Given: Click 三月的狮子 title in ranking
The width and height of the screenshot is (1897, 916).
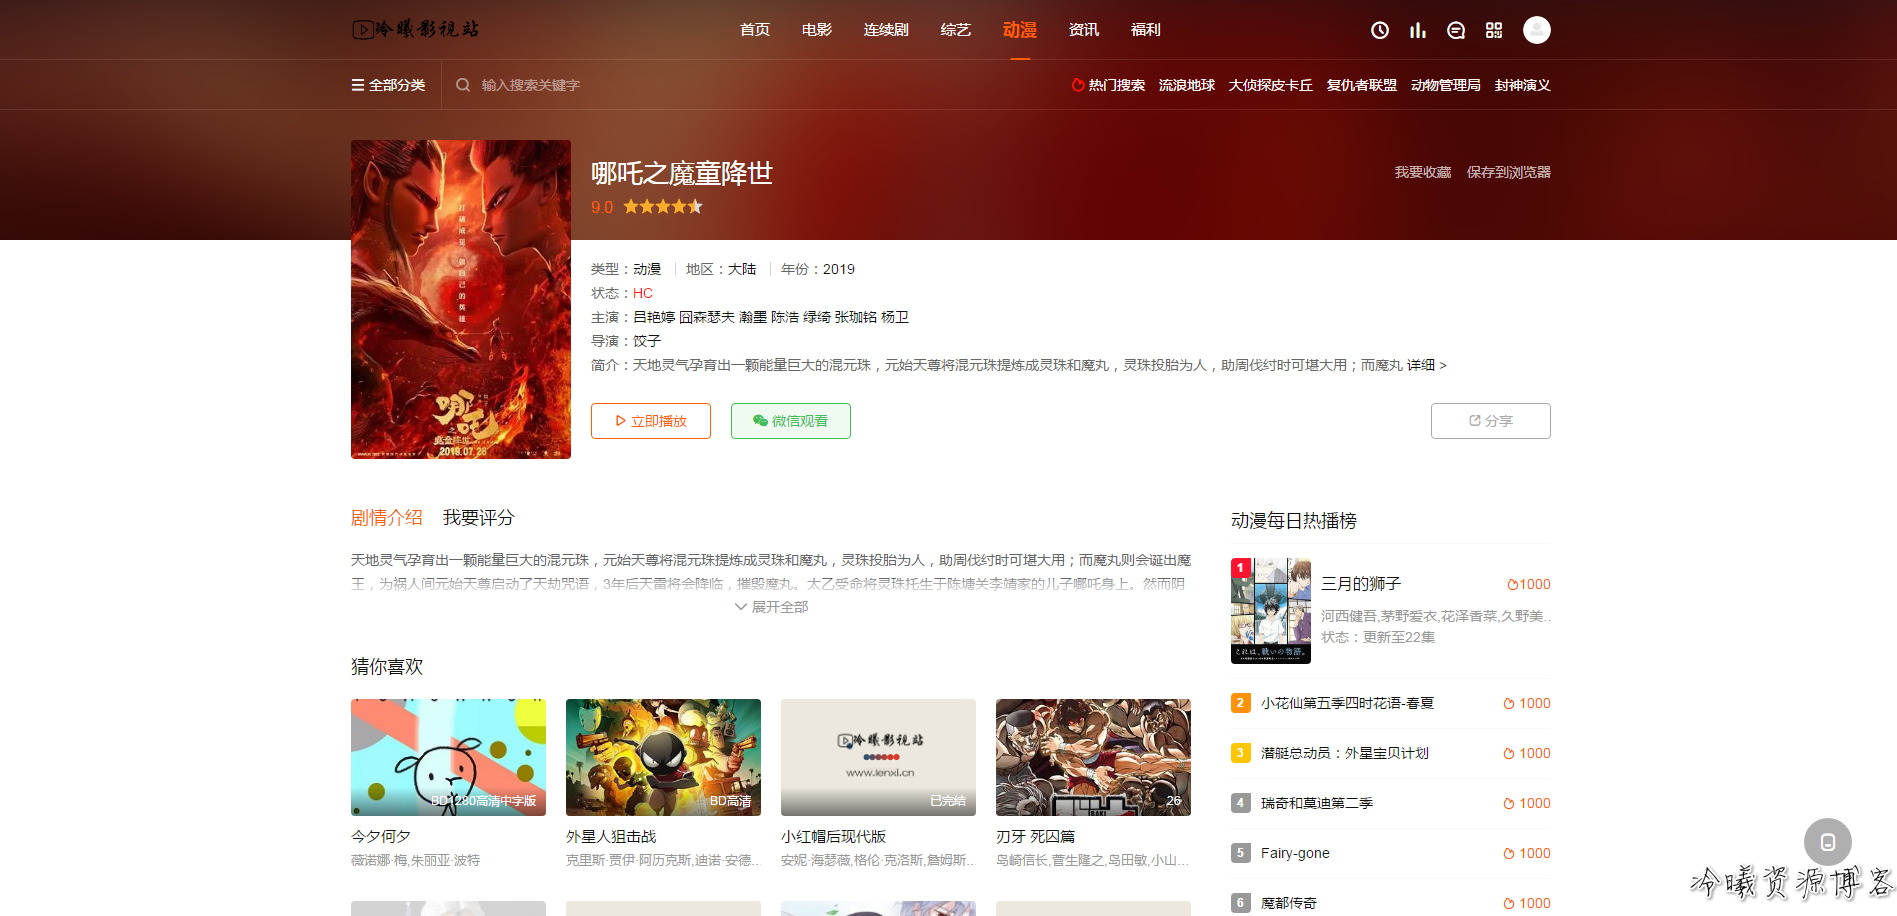Looking at the screenshot, I should (1361, 584).
